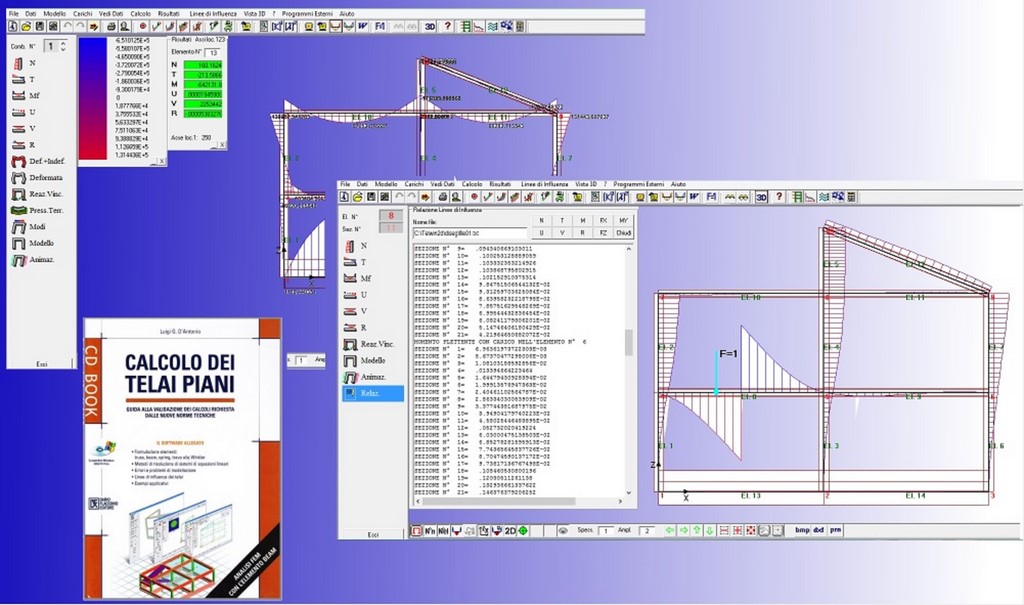Open Linee di Influenza menu in the front window
The width and height of the screenshot is (1024, 605).
click(x=544, y=184)
